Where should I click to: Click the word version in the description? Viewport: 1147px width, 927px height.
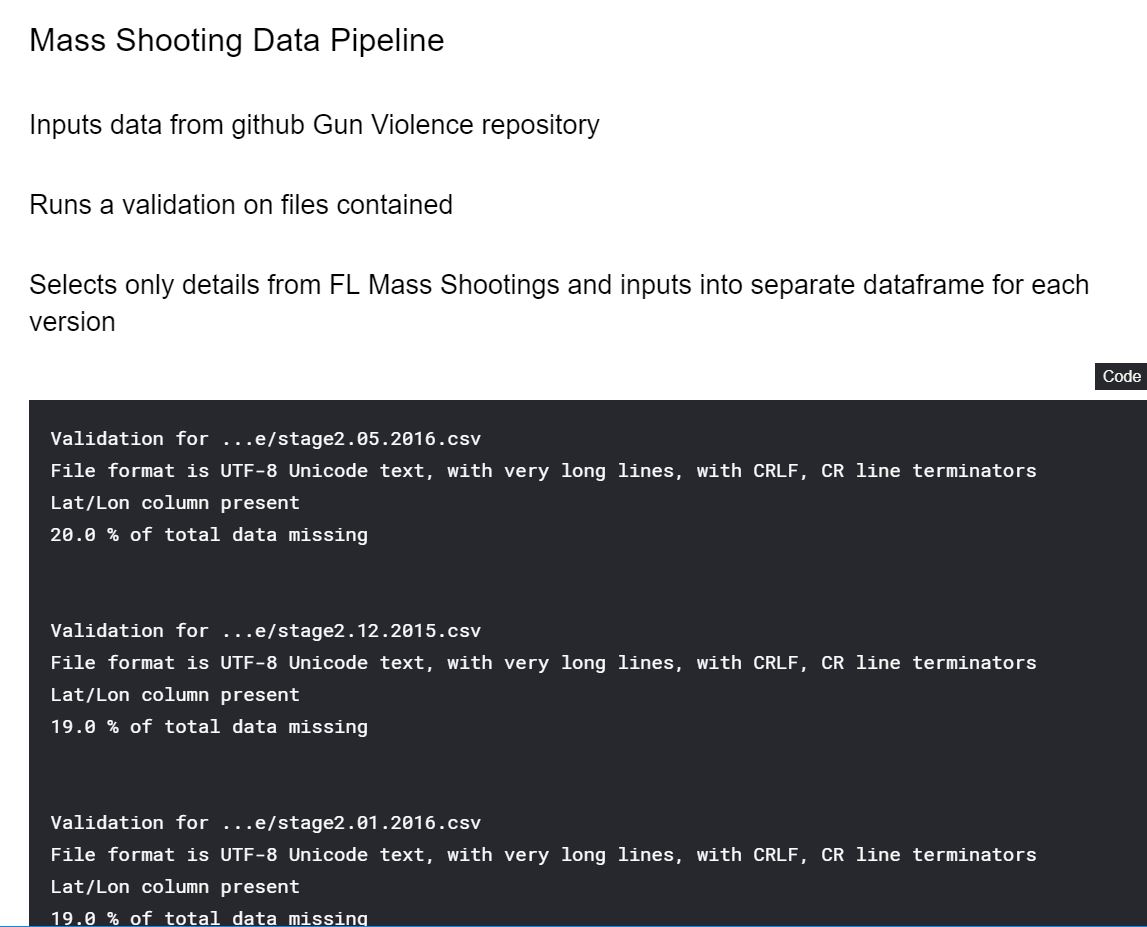[x=72, y=322]
